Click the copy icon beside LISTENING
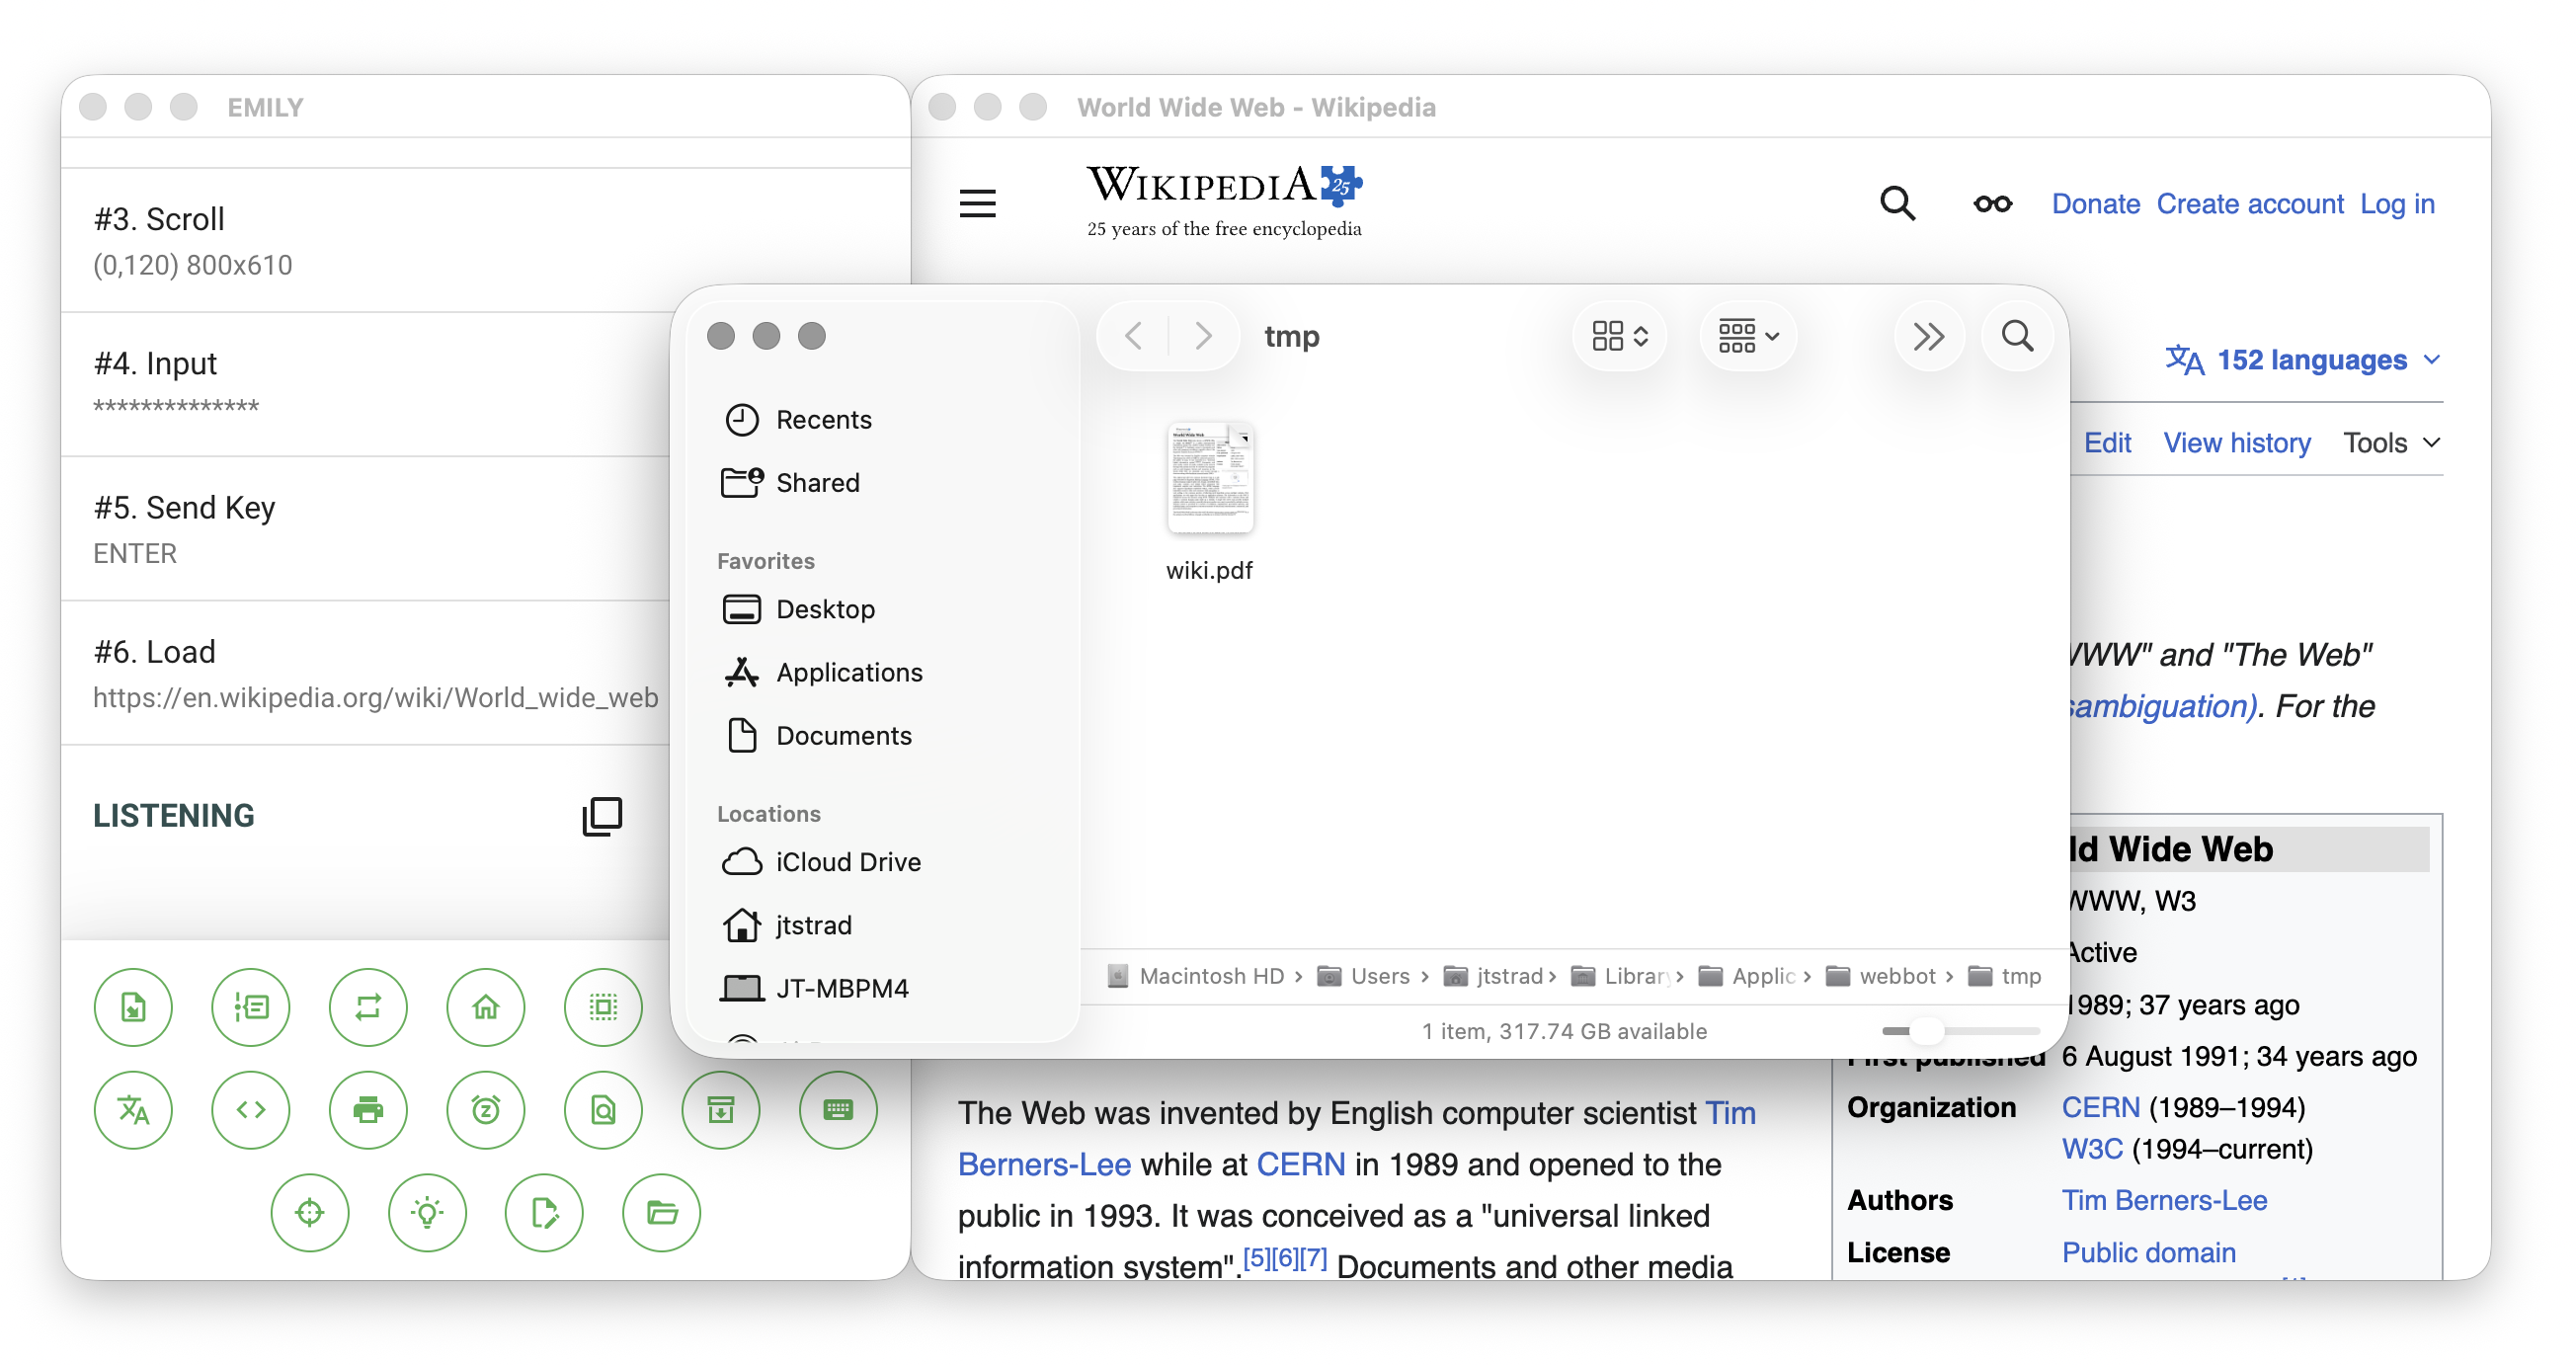Viewport: 2576px width, 1365px height. click(602, 816)
